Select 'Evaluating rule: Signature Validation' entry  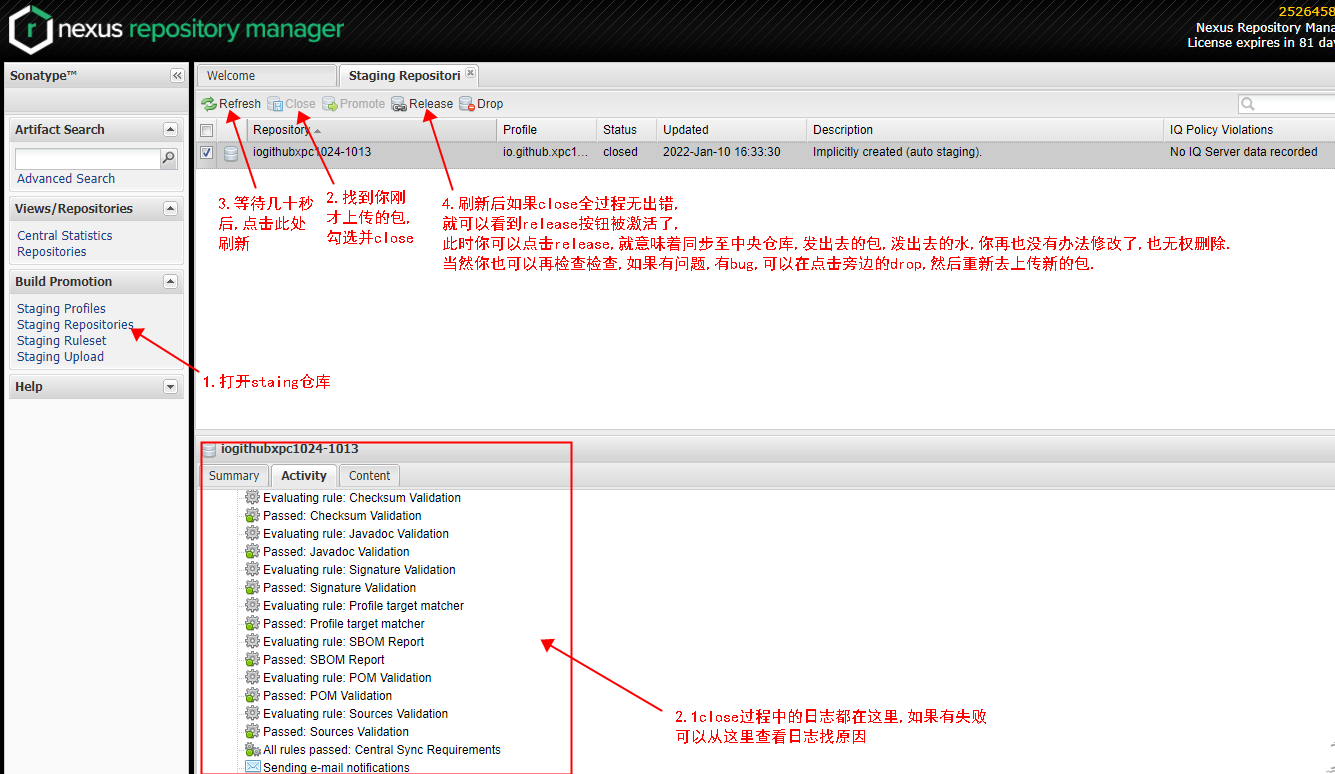point(359,570)
